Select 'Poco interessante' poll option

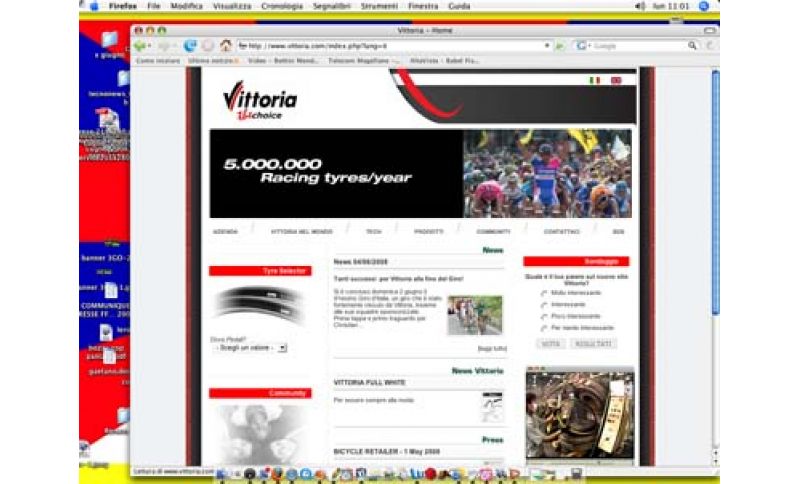(x=544, y=317)
